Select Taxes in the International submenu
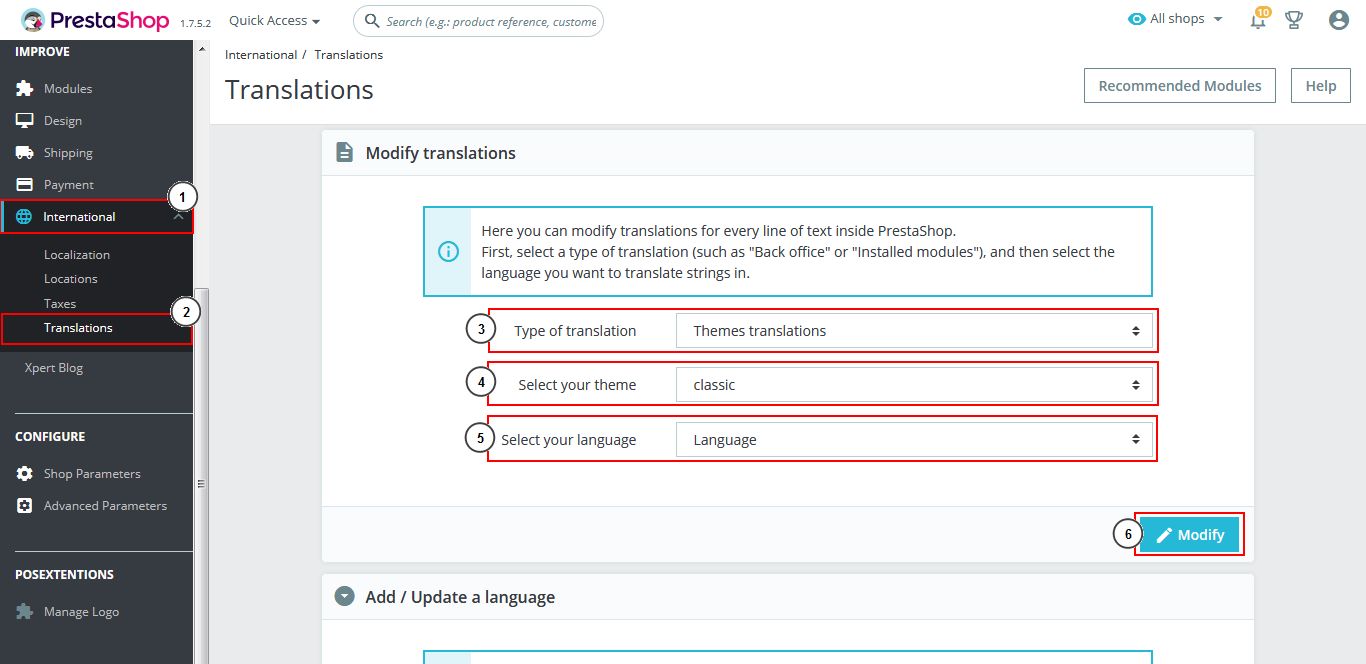 tap(60, 303)
